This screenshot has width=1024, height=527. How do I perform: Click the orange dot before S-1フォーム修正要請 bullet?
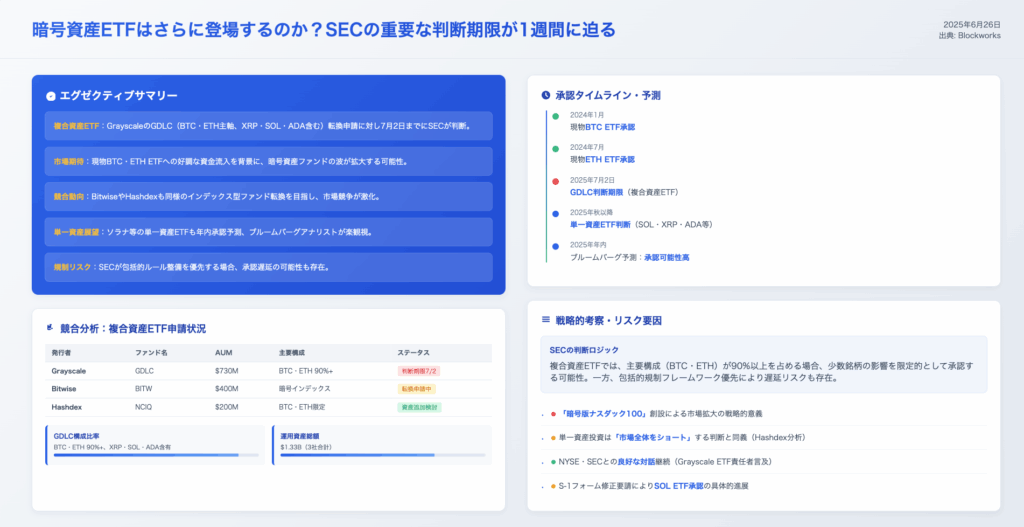coord(553,487)
